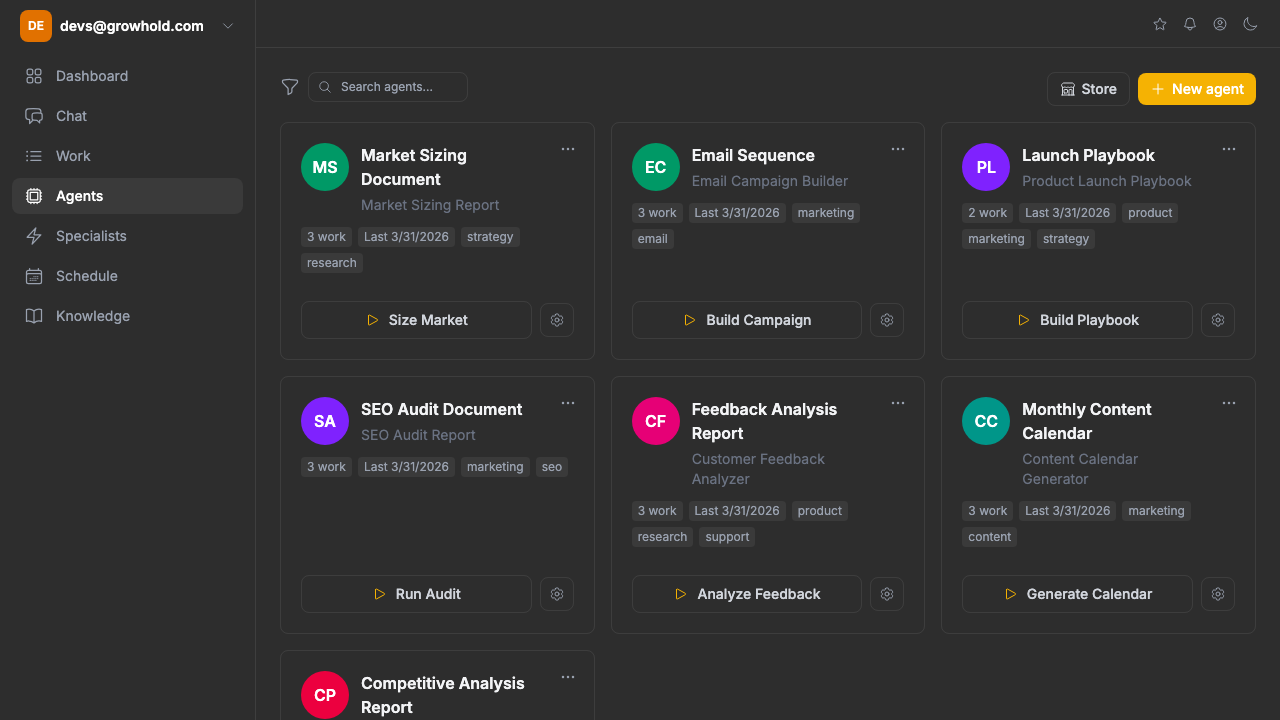1280x720 pixels.
Task: Expand the devs@growhold.com account dropdown
Action: 228,26
